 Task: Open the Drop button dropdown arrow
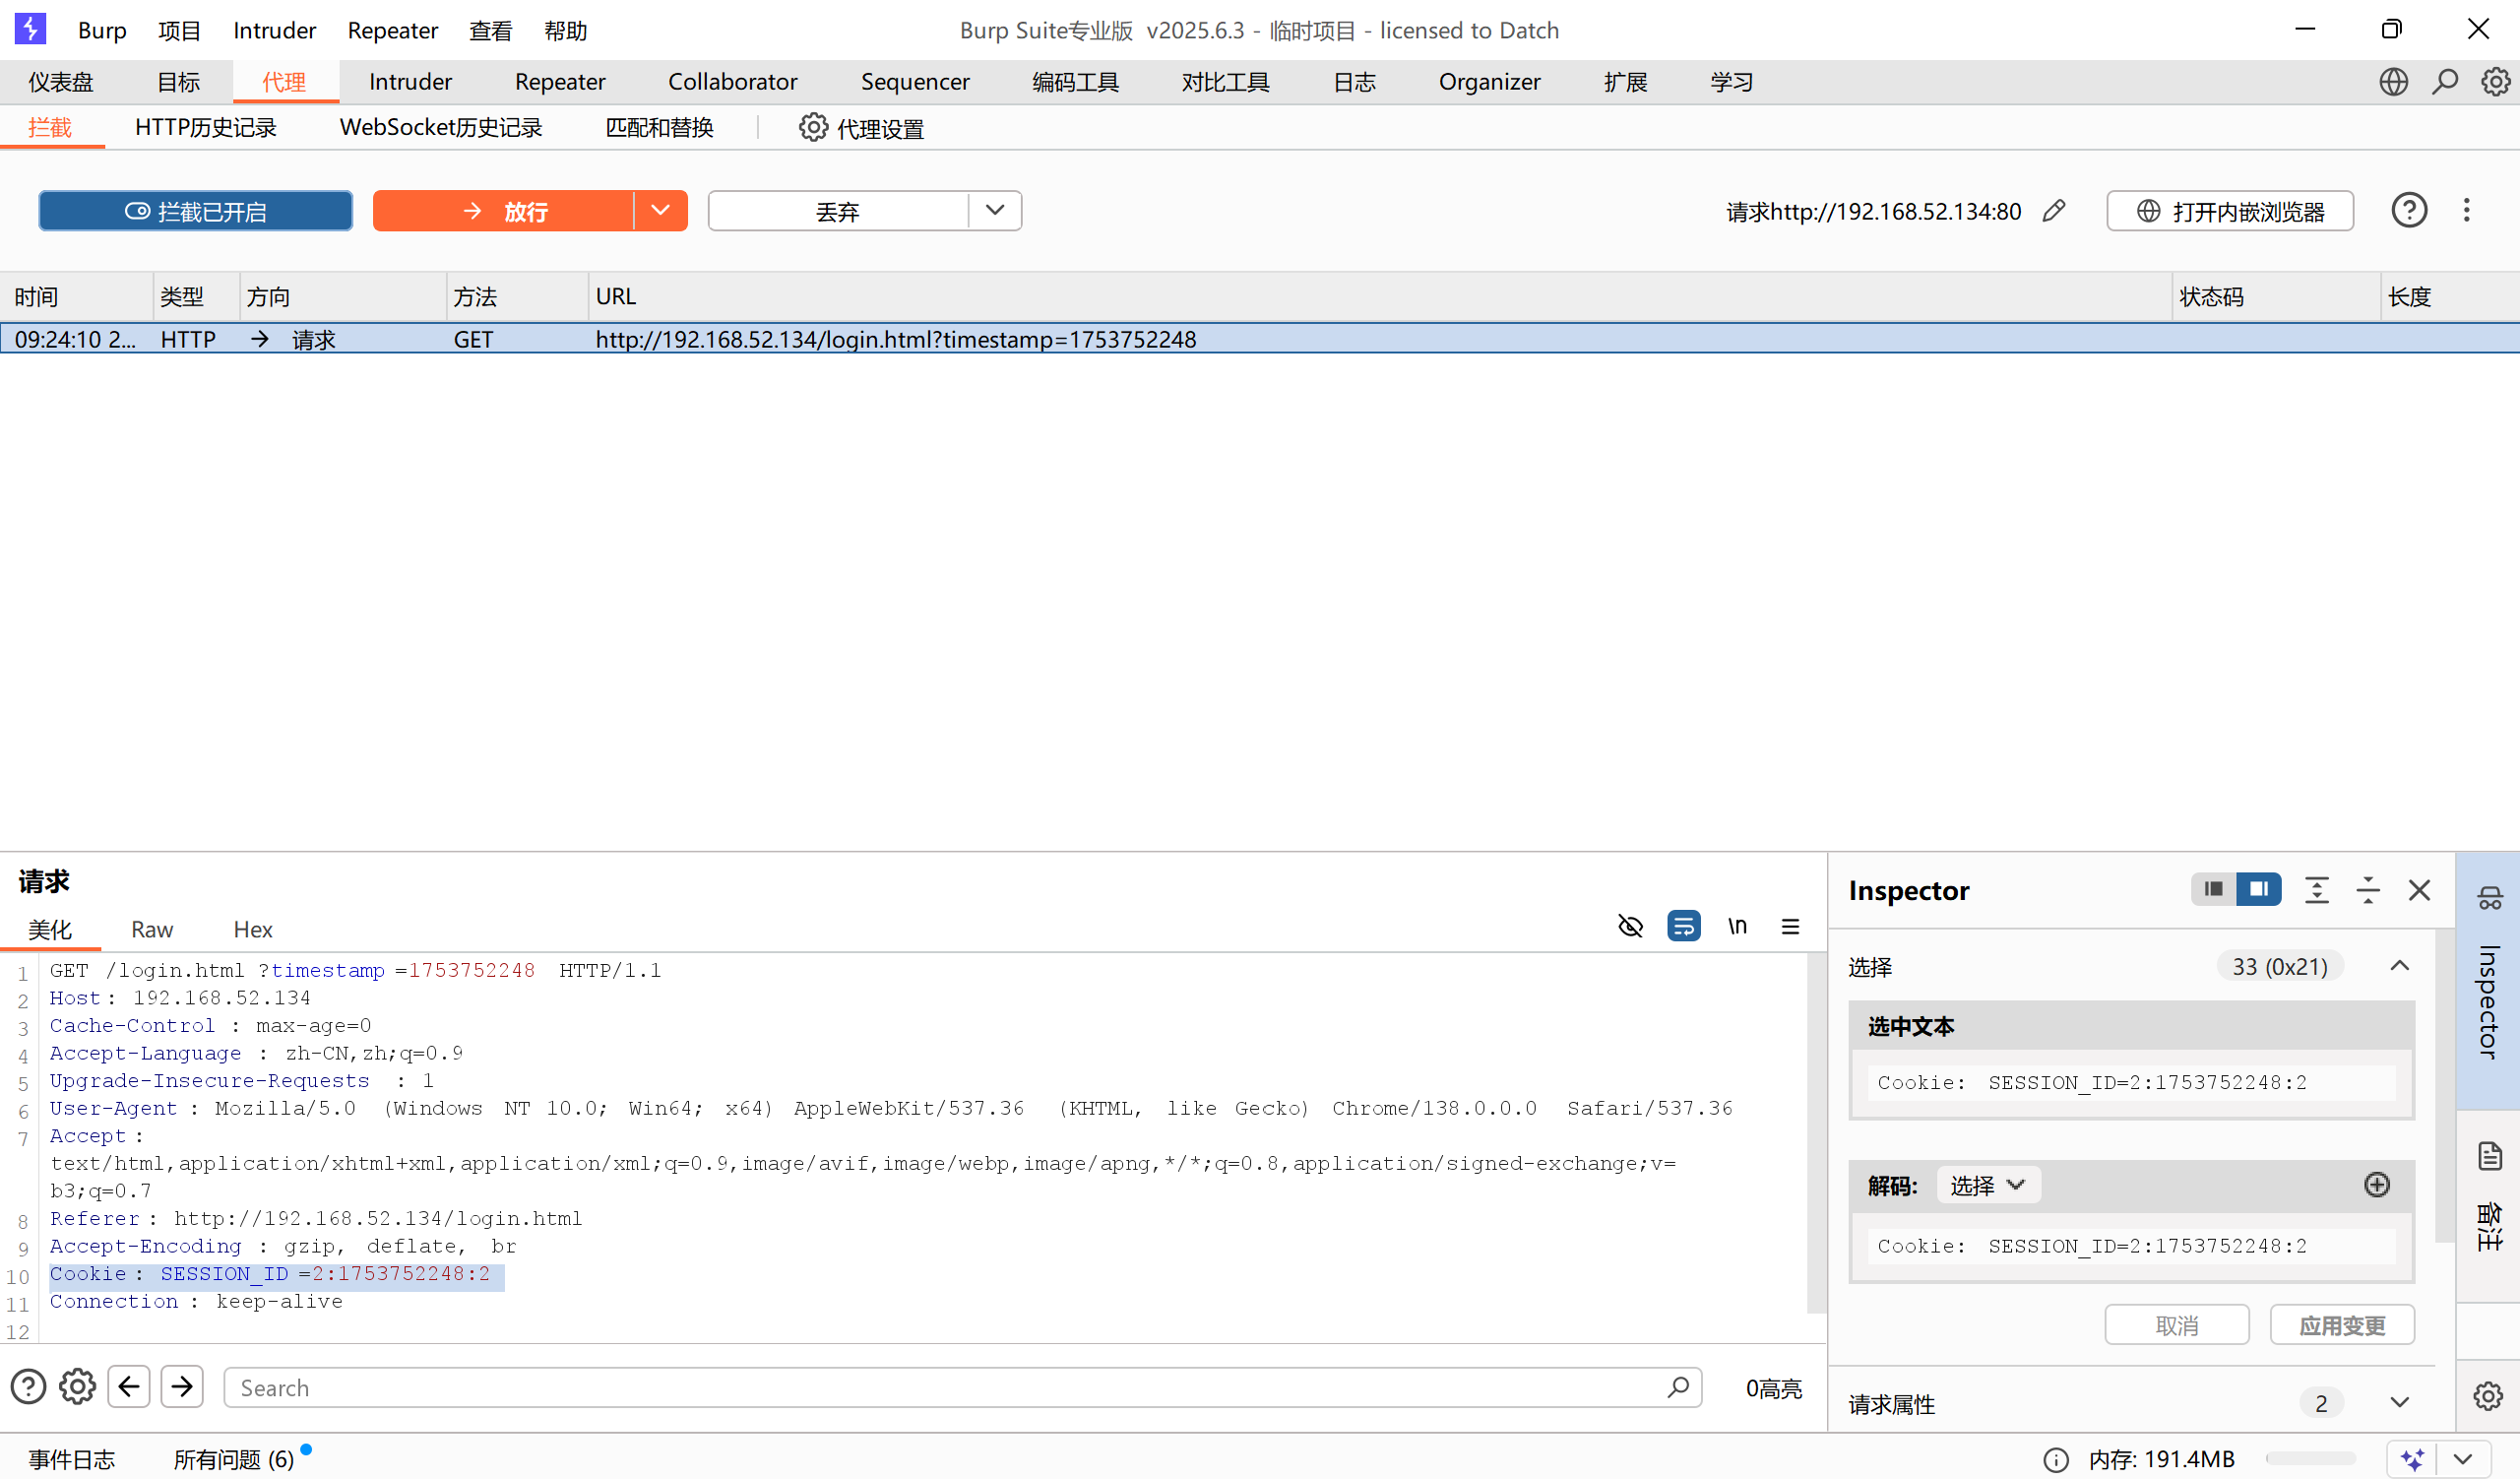pyautogui.click(x=995, y=211)
